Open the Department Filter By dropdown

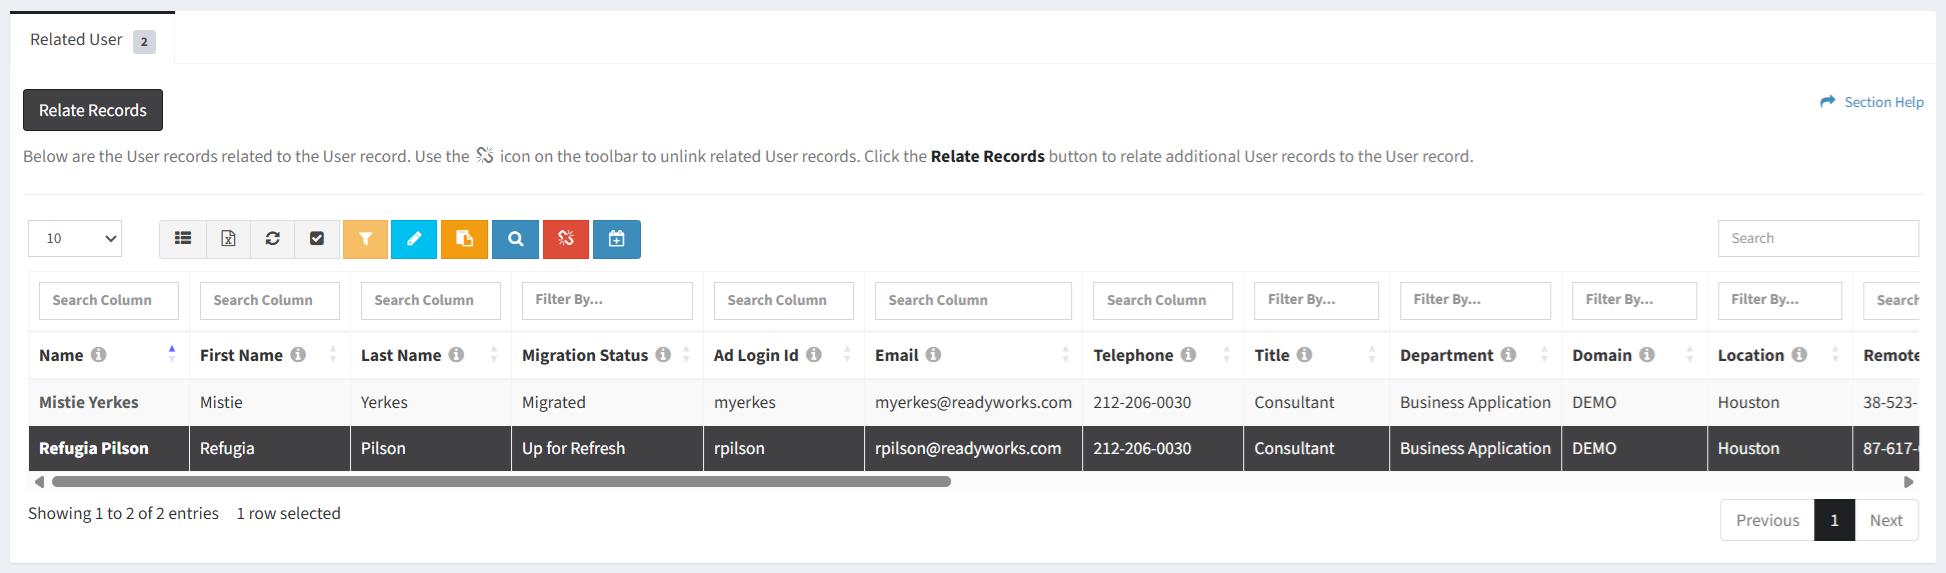point(1475,300)
